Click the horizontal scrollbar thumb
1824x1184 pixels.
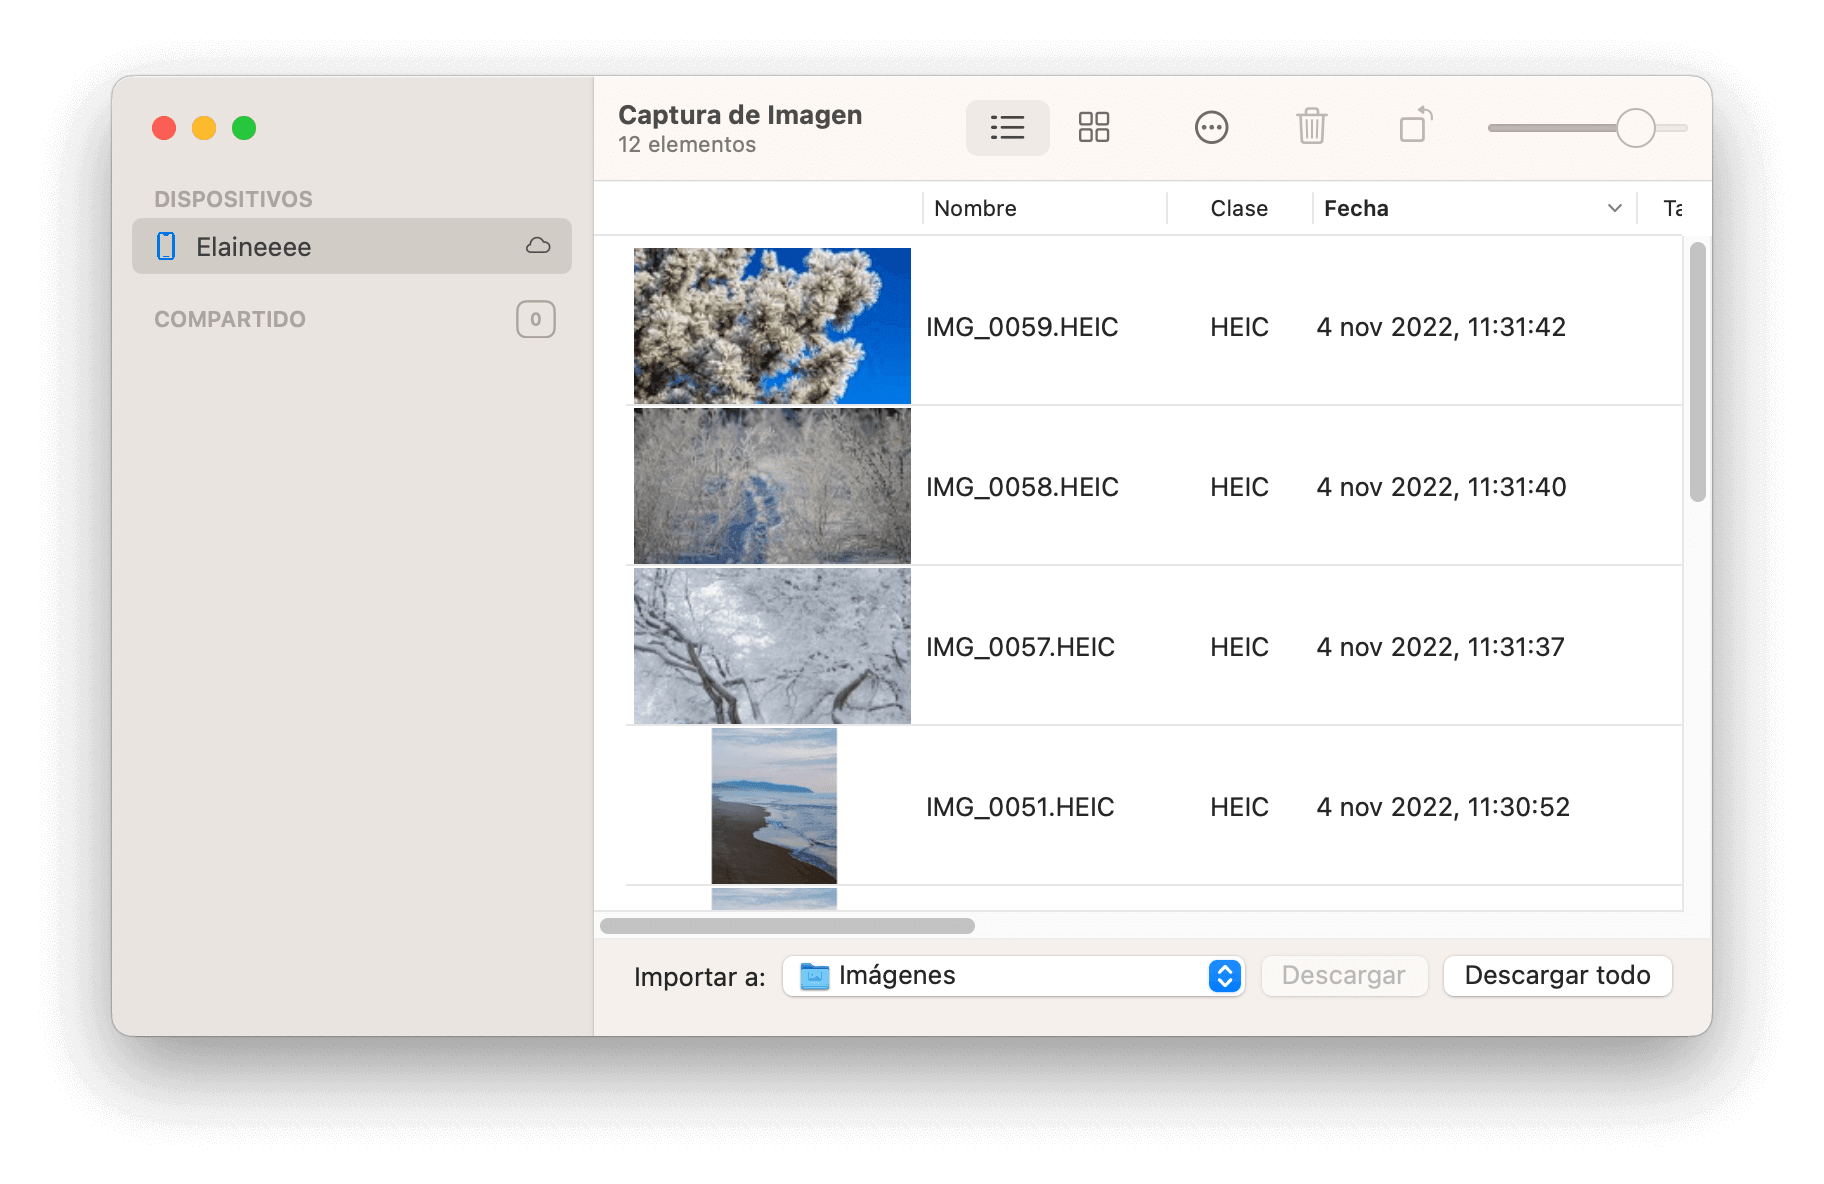[787, 926]
